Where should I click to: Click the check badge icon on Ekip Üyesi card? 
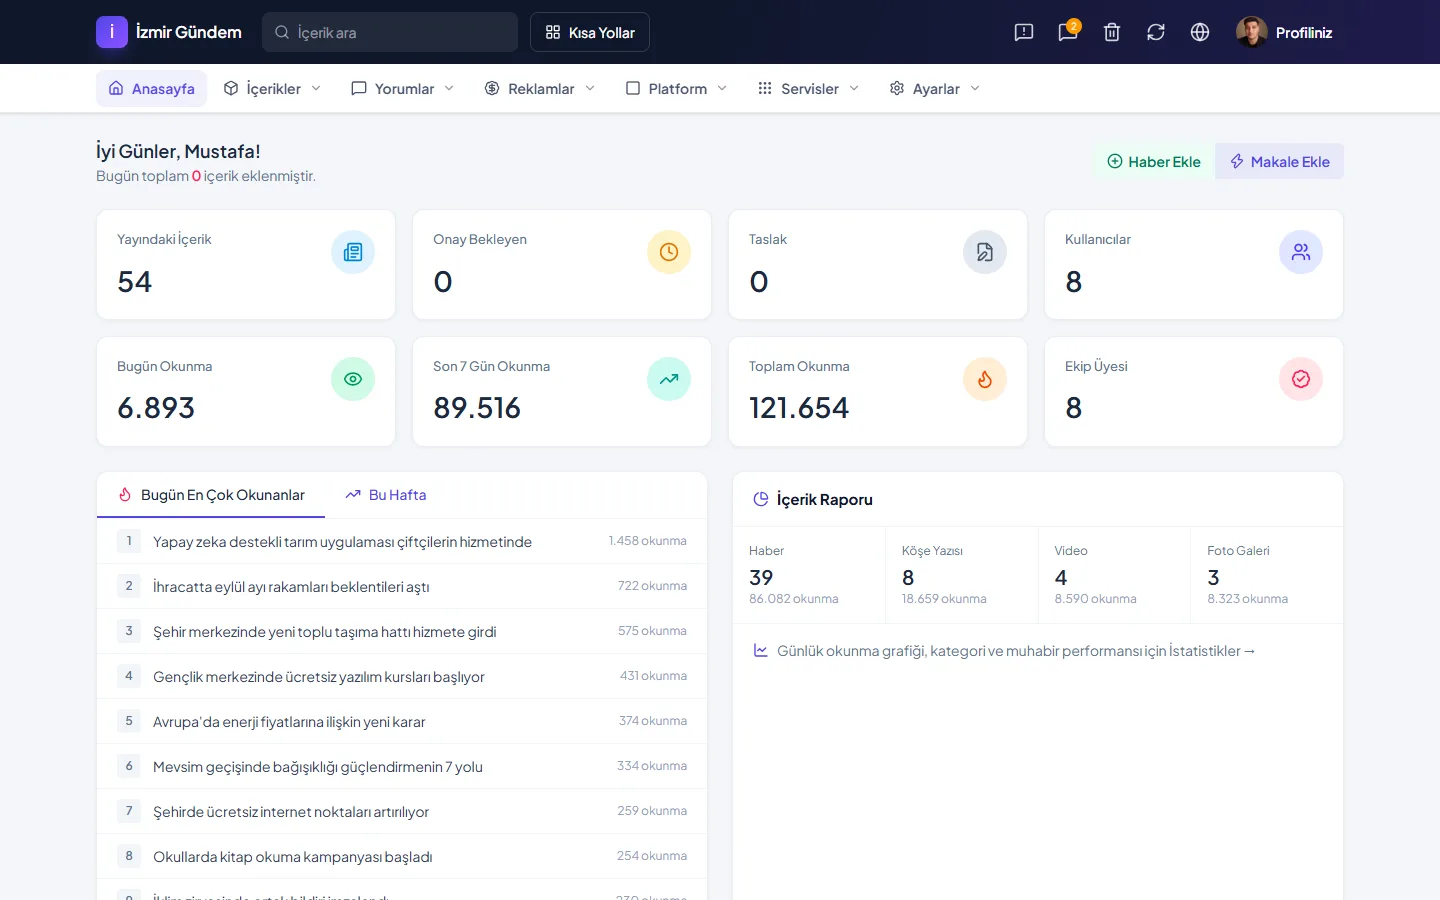tap(1301, 379)
